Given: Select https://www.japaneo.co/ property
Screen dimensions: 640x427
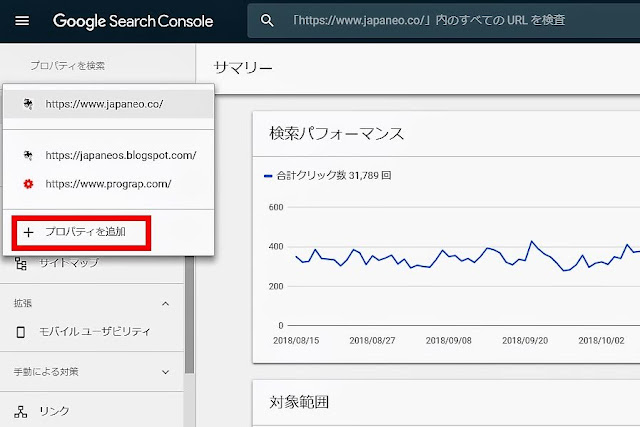Looking at the screenshot, I should [x=108, y=104].
